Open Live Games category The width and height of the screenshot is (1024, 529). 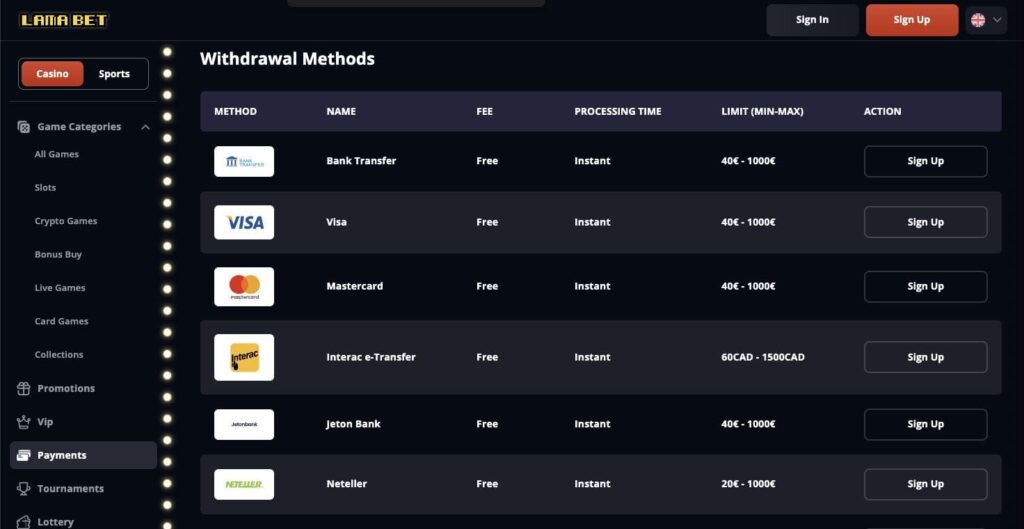pyautogui.click(x=59, y=287)
